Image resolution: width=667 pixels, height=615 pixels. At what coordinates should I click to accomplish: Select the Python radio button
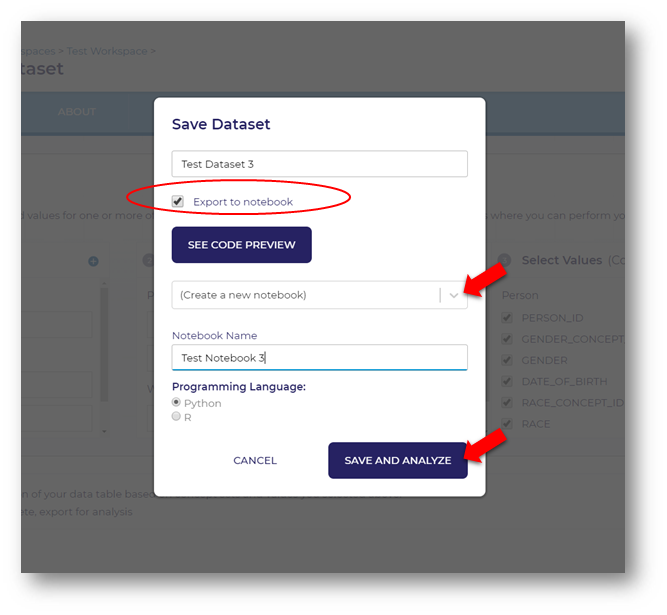pos(177,402)
